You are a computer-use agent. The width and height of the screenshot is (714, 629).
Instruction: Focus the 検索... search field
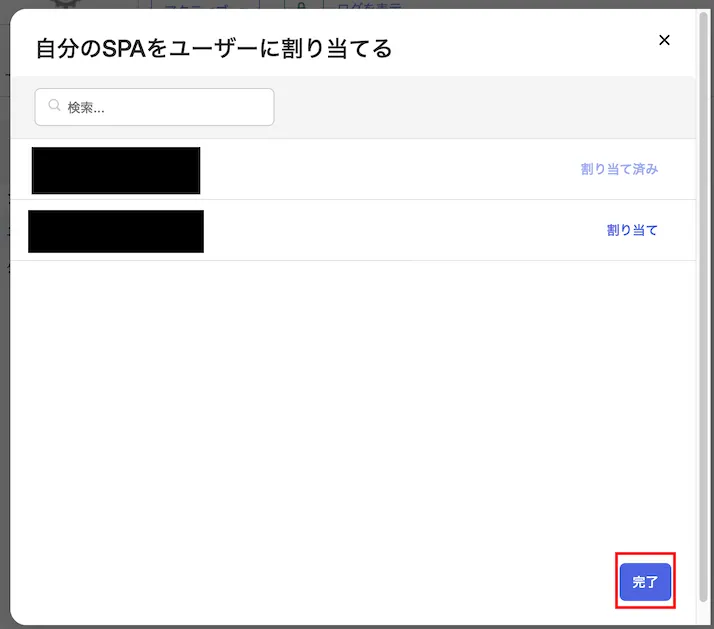coord(154,107)
